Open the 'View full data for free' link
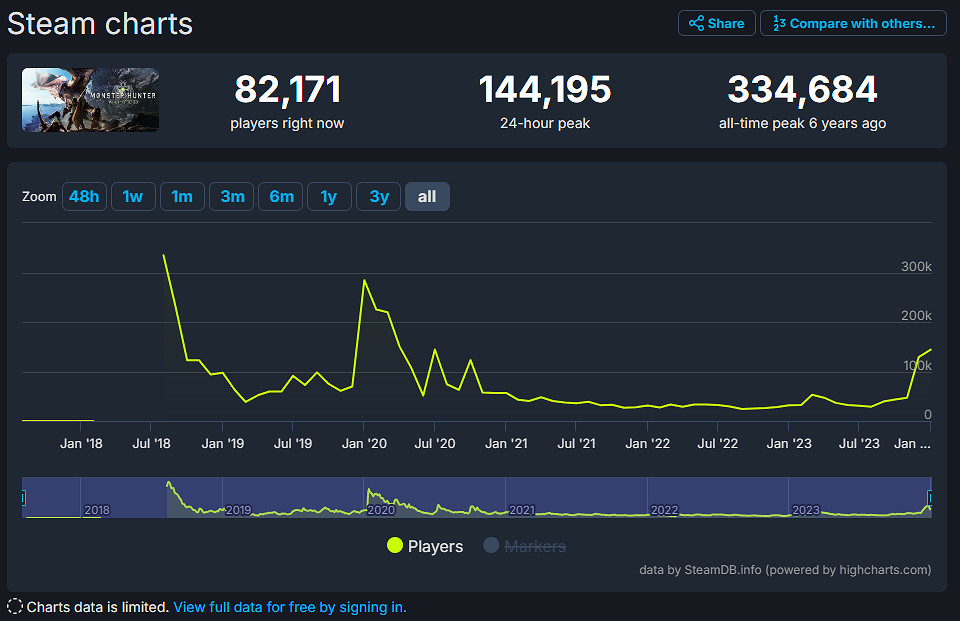Screen dimensions: 960x621 [290, 607]
